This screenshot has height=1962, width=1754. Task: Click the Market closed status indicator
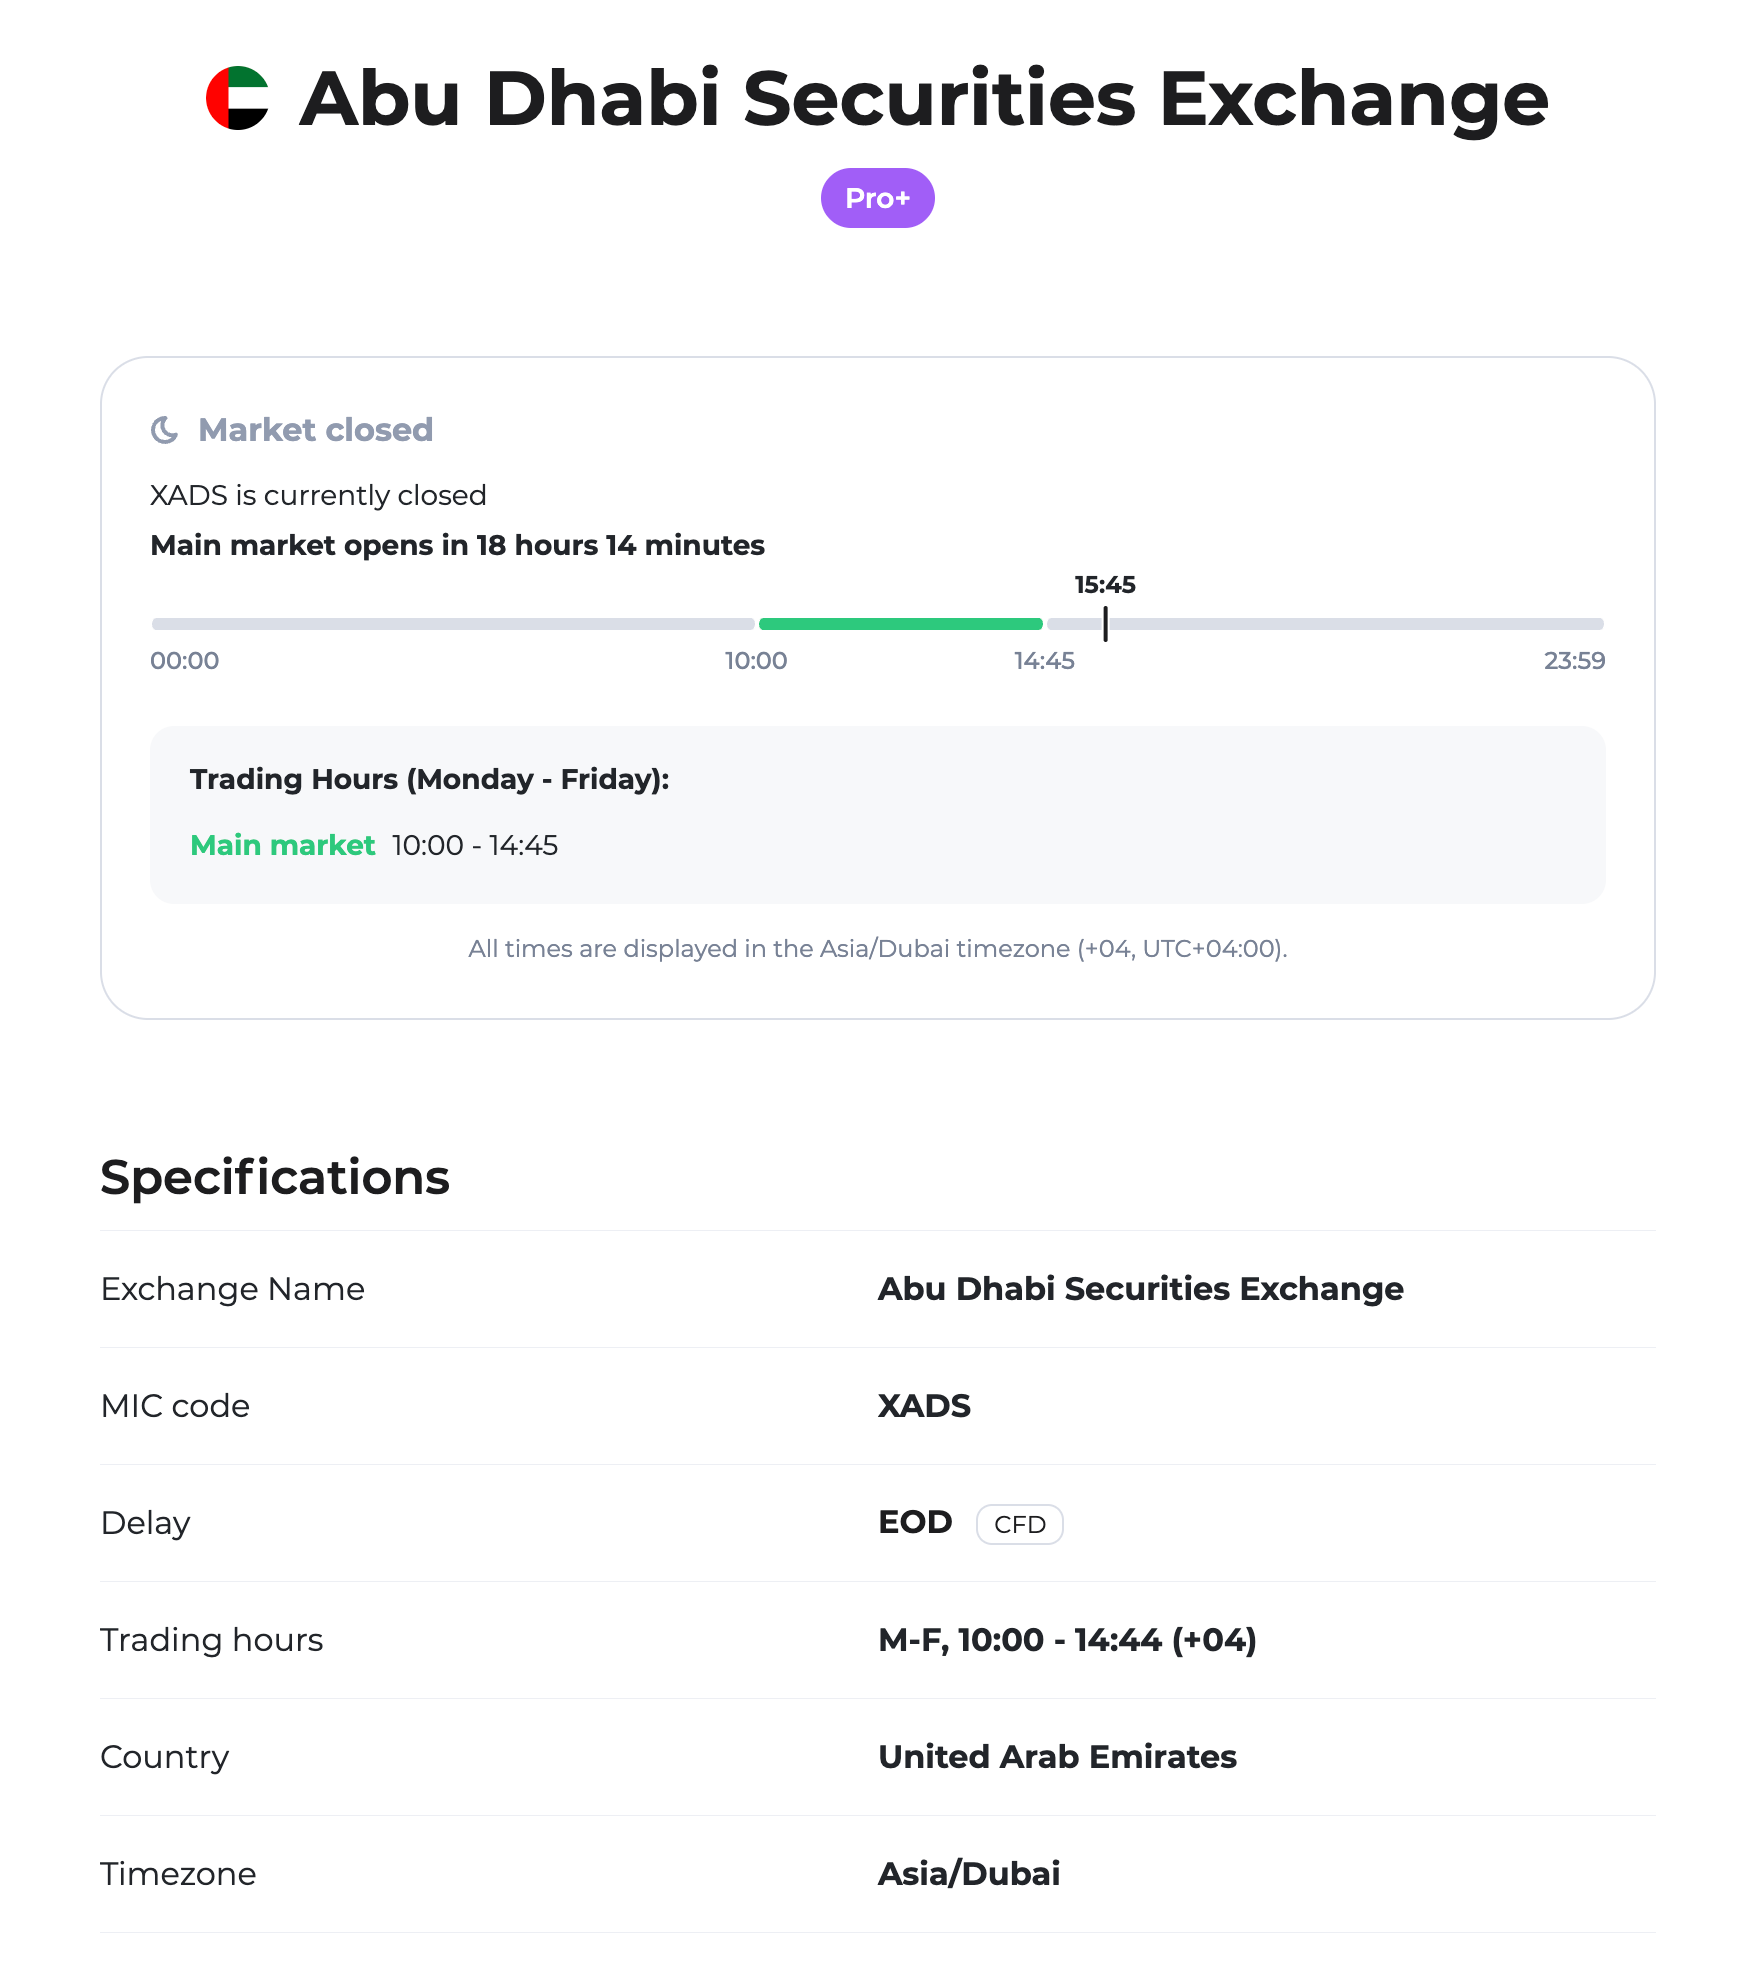pyautogui.click(x=315, y=429)
